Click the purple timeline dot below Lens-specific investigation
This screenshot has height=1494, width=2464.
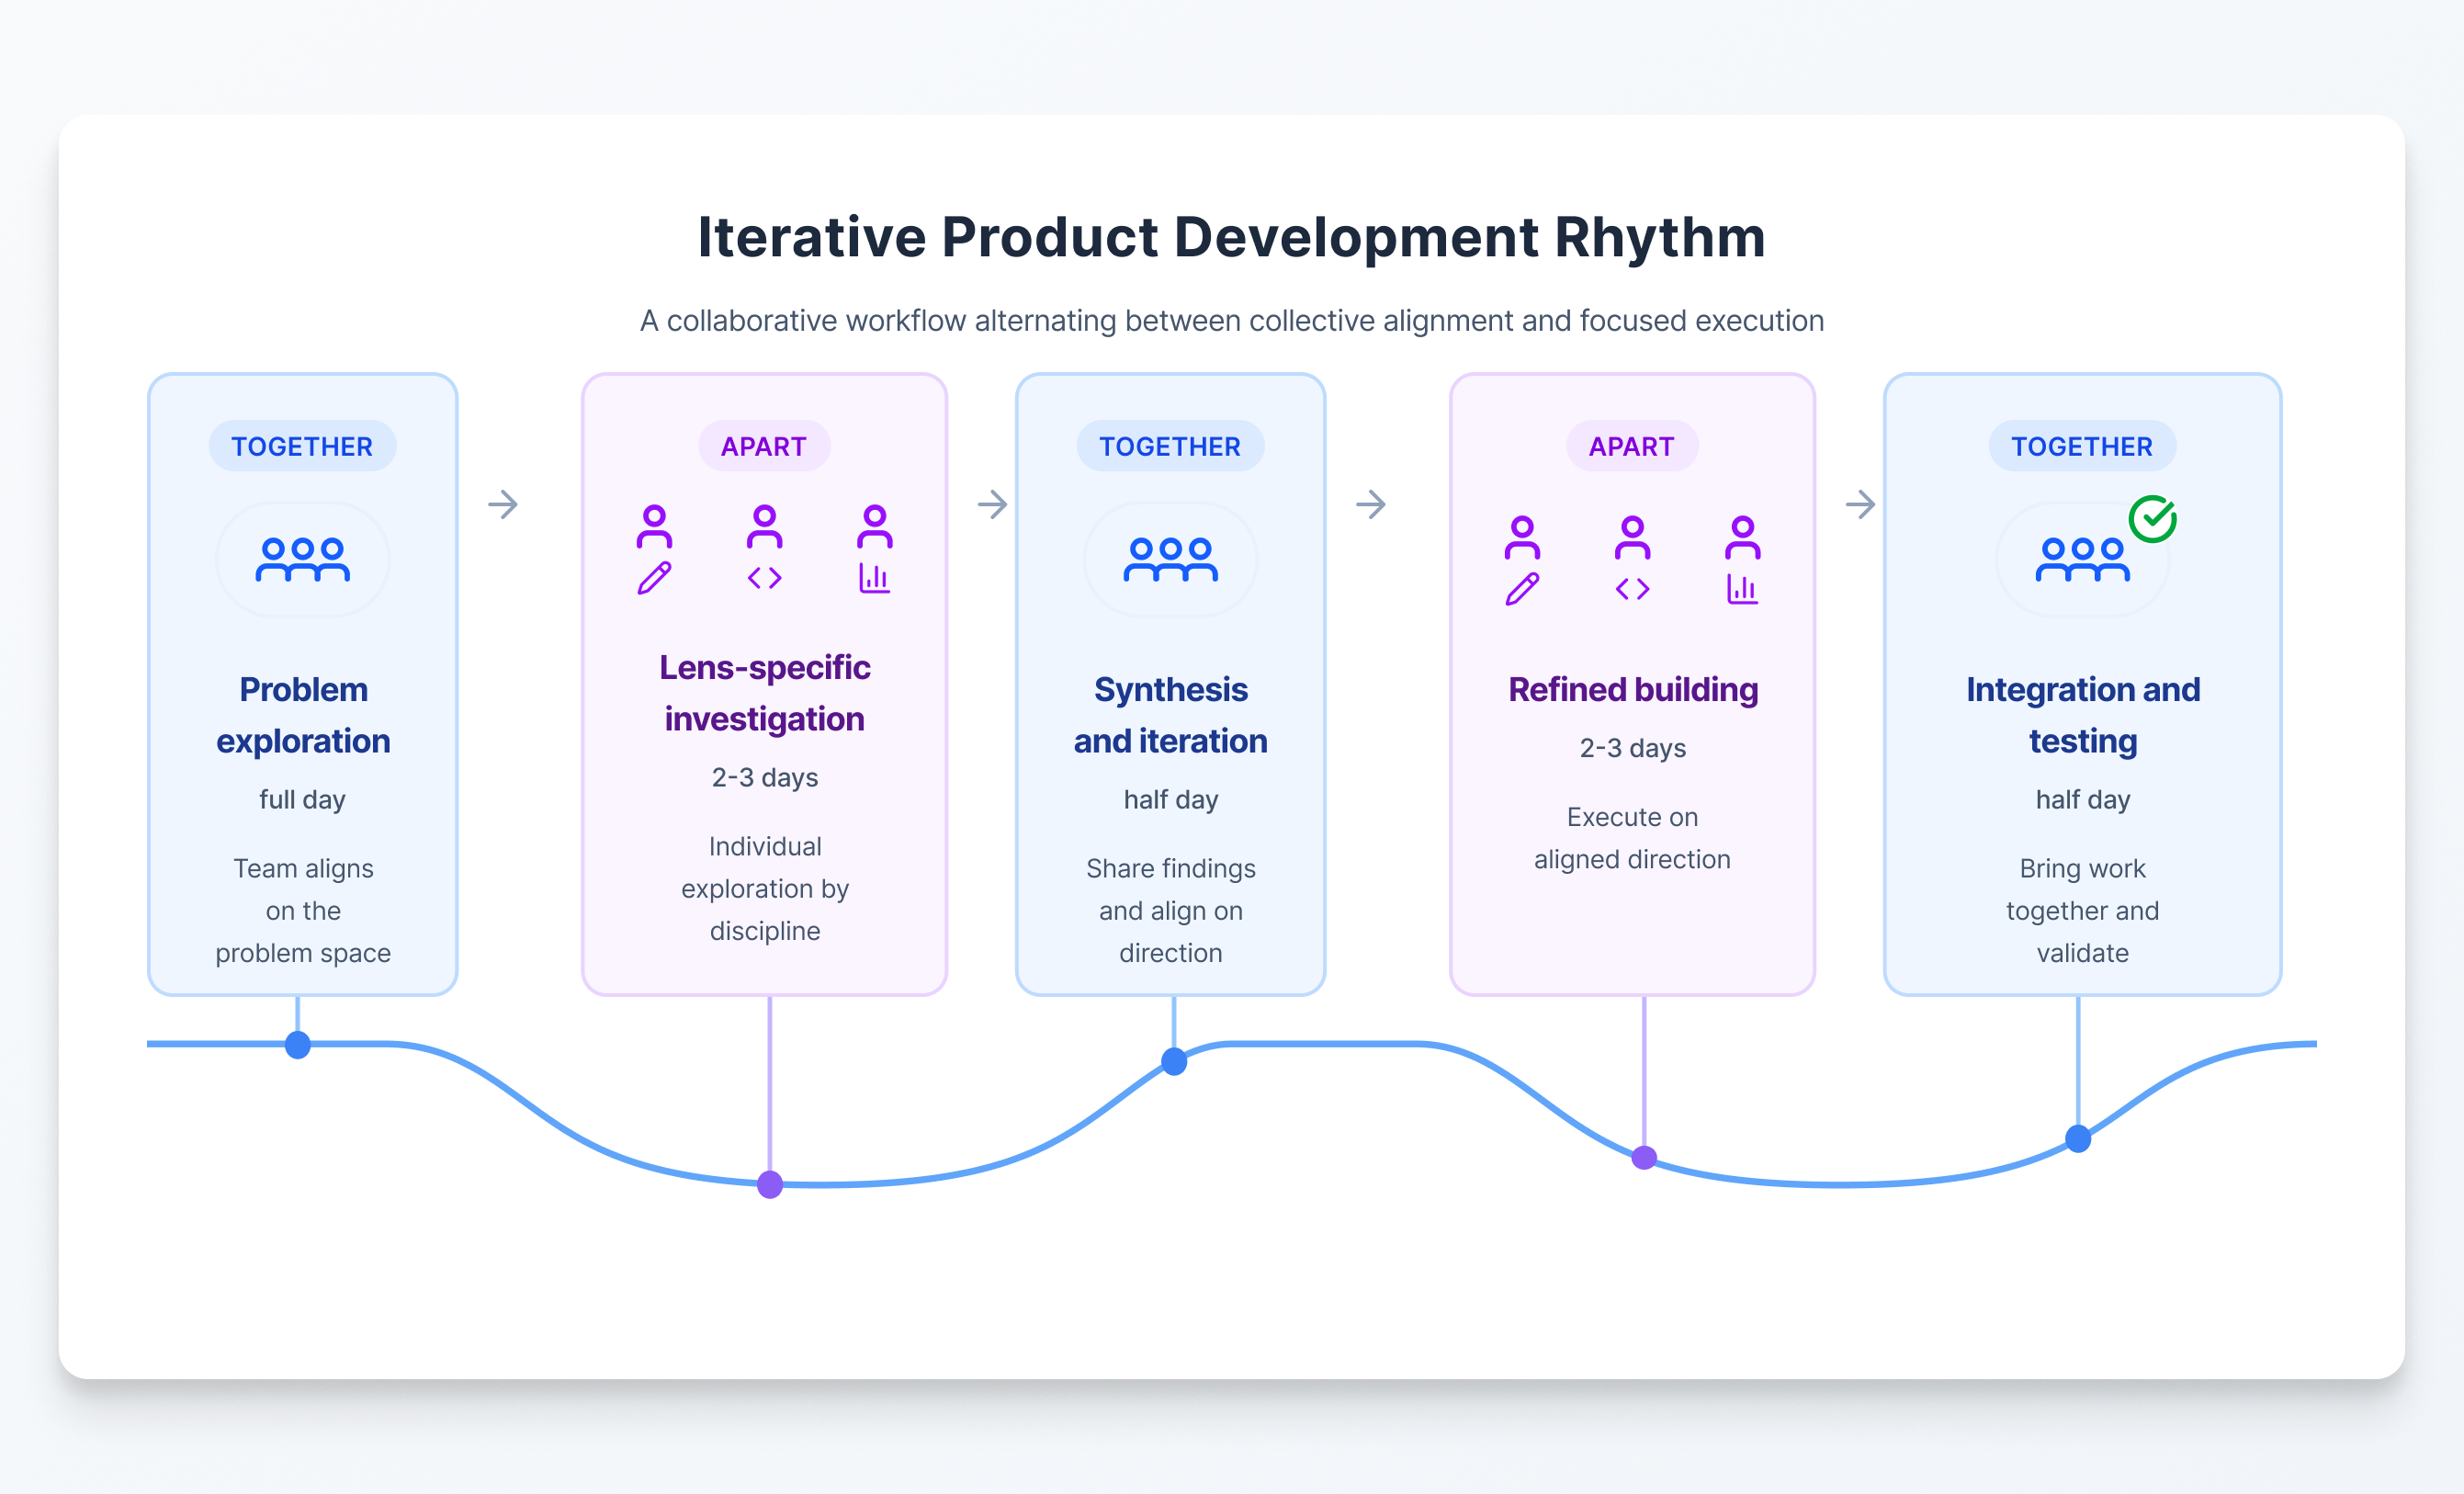770,1185
